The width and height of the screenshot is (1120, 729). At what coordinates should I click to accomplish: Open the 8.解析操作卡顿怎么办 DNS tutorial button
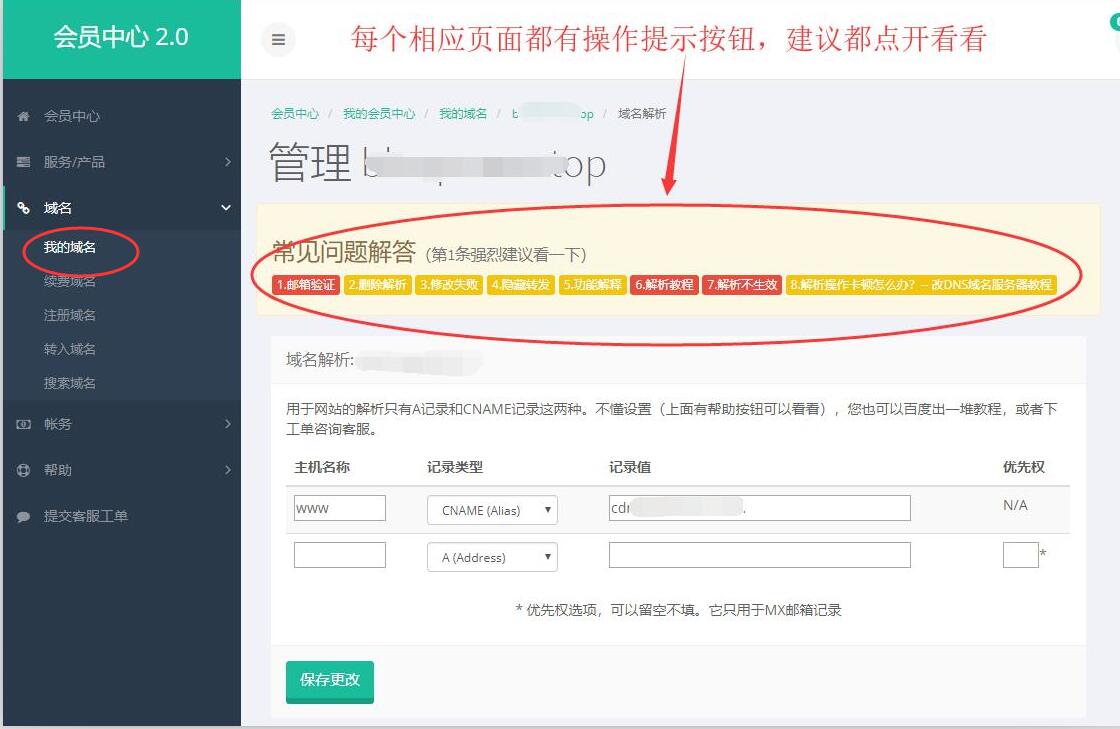coord(921,285)
